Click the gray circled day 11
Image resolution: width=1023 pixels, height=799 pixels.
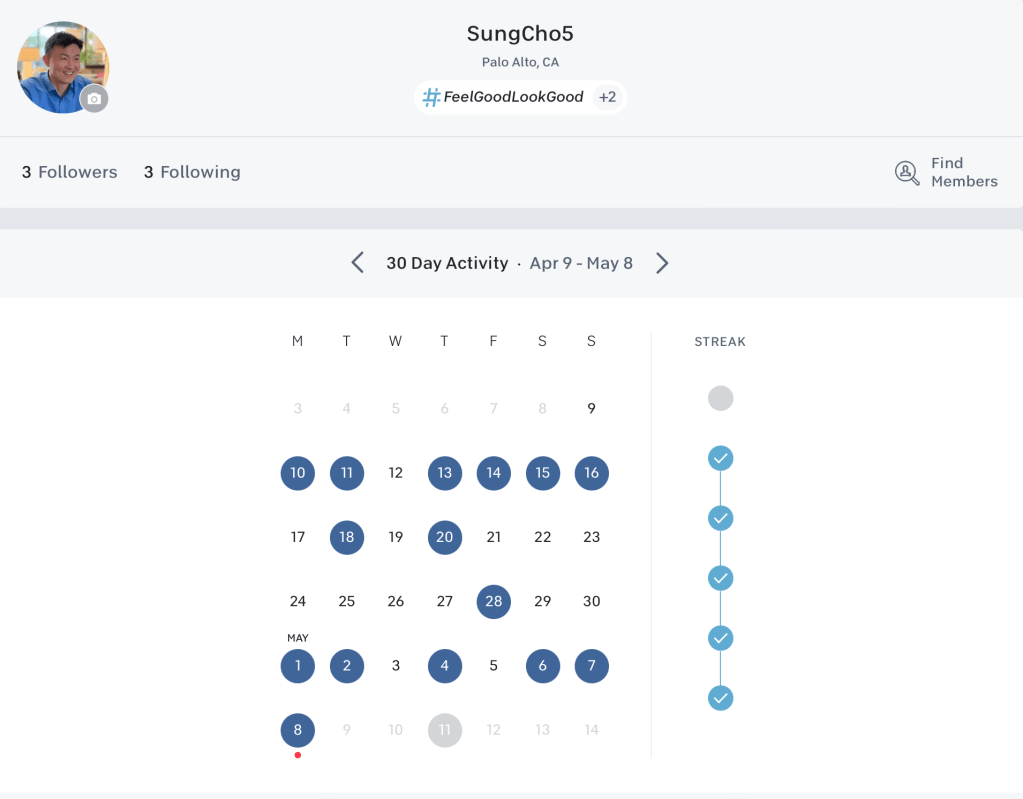pyautogui.click(x=445, y=730)
